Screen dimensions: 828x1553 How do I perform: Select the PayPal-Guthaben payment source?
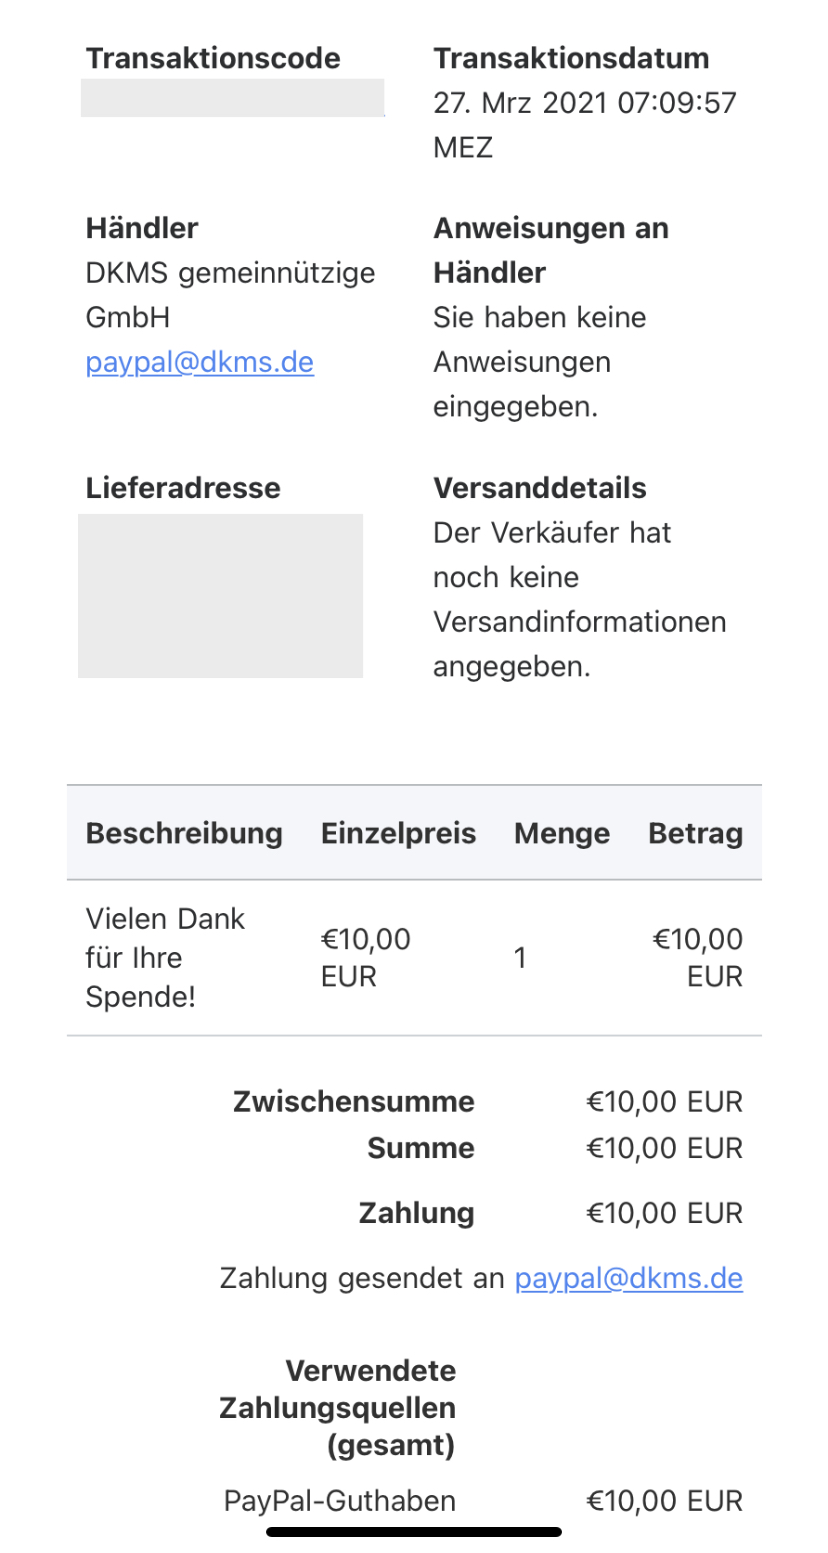click(339, 1500)
